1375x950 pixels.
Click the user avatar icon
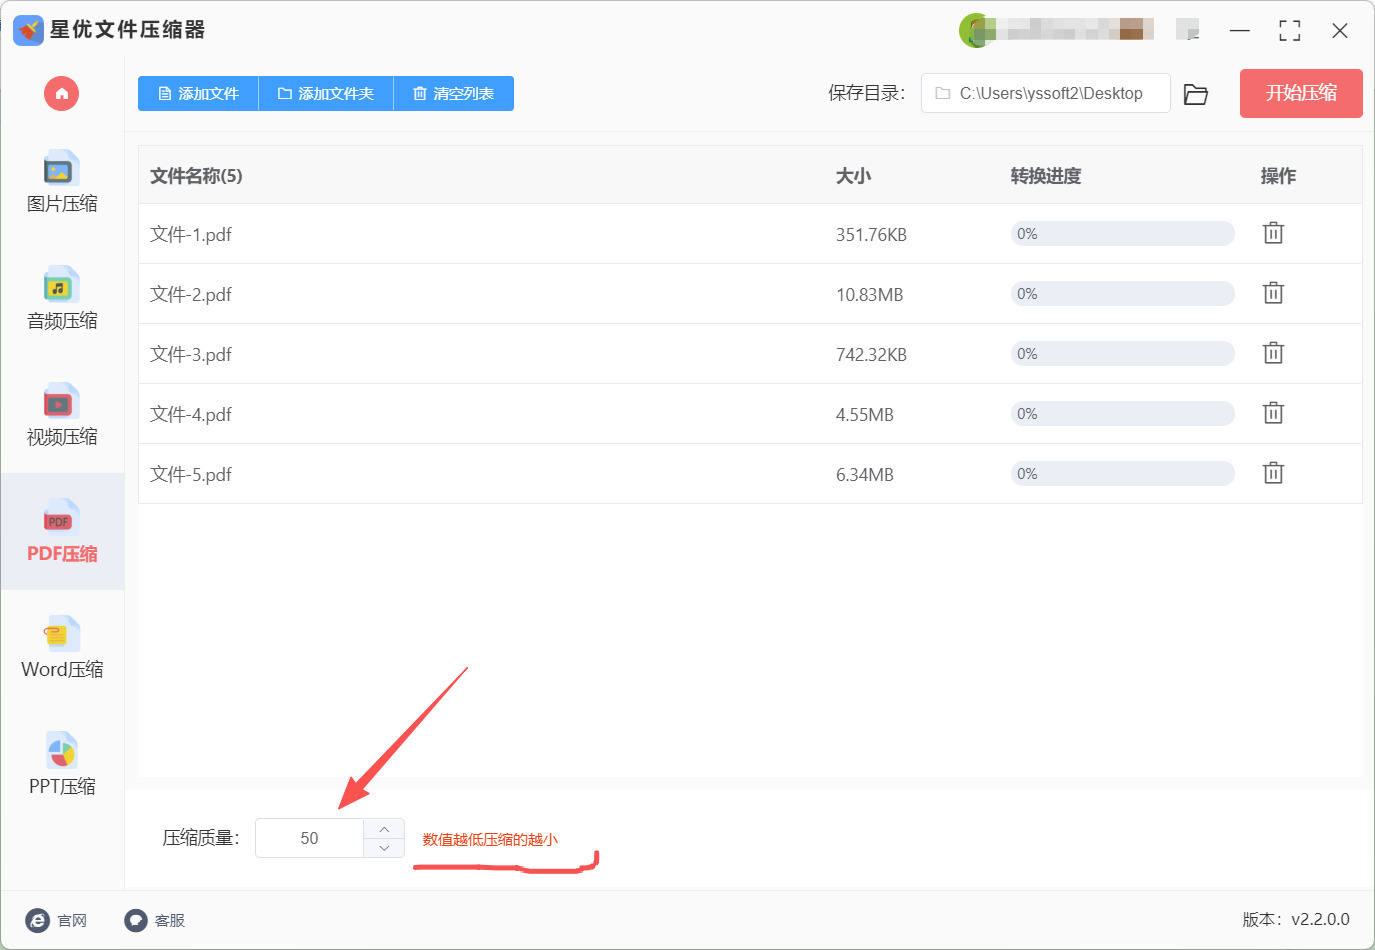pos(975,30)
